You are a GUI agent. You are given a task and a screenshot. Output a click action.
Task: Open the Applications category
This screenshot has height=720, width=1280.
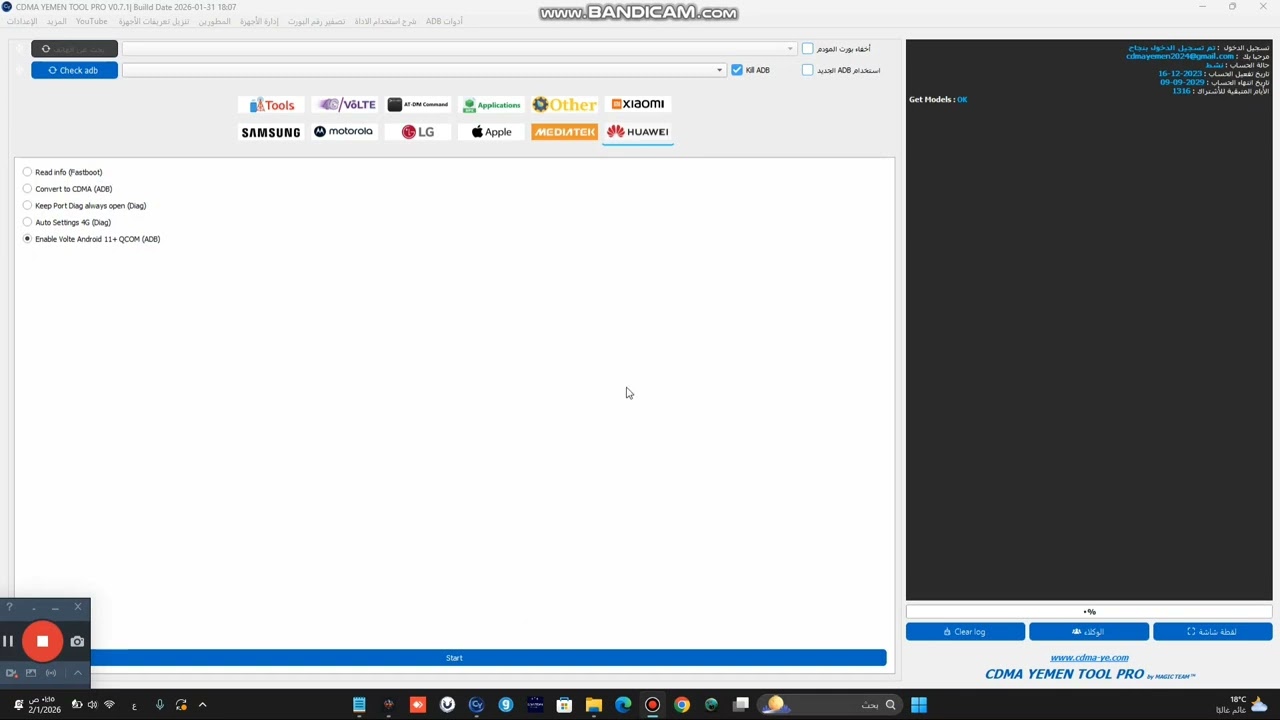(491, 105)
